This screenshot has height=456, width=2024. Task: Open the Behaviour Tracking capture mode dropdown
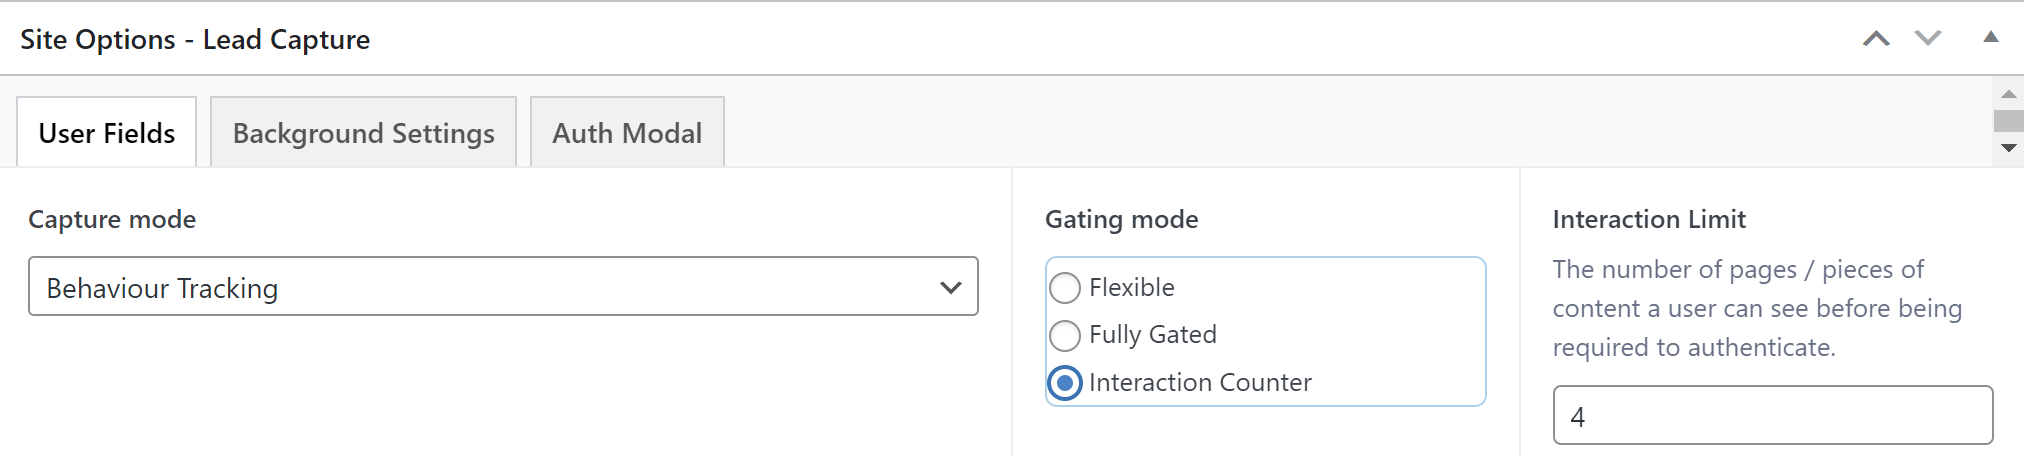(503, 287)
